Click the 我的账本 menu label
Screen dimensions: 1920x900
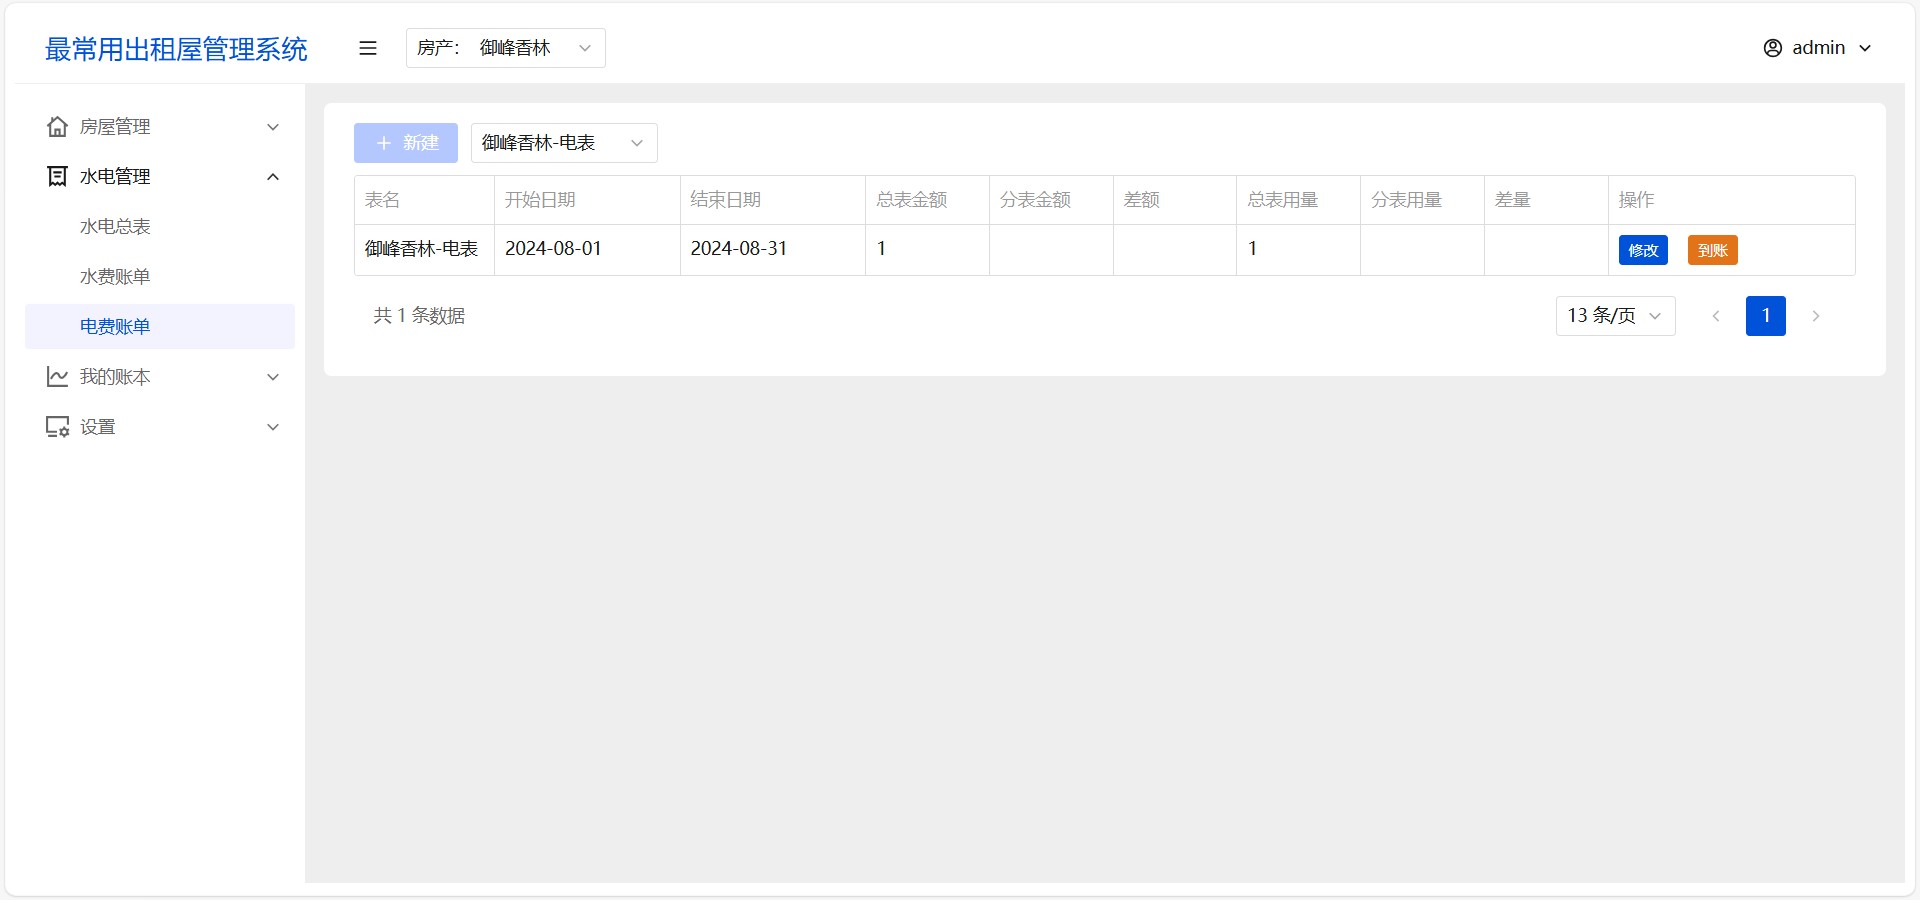pos(115,377)
